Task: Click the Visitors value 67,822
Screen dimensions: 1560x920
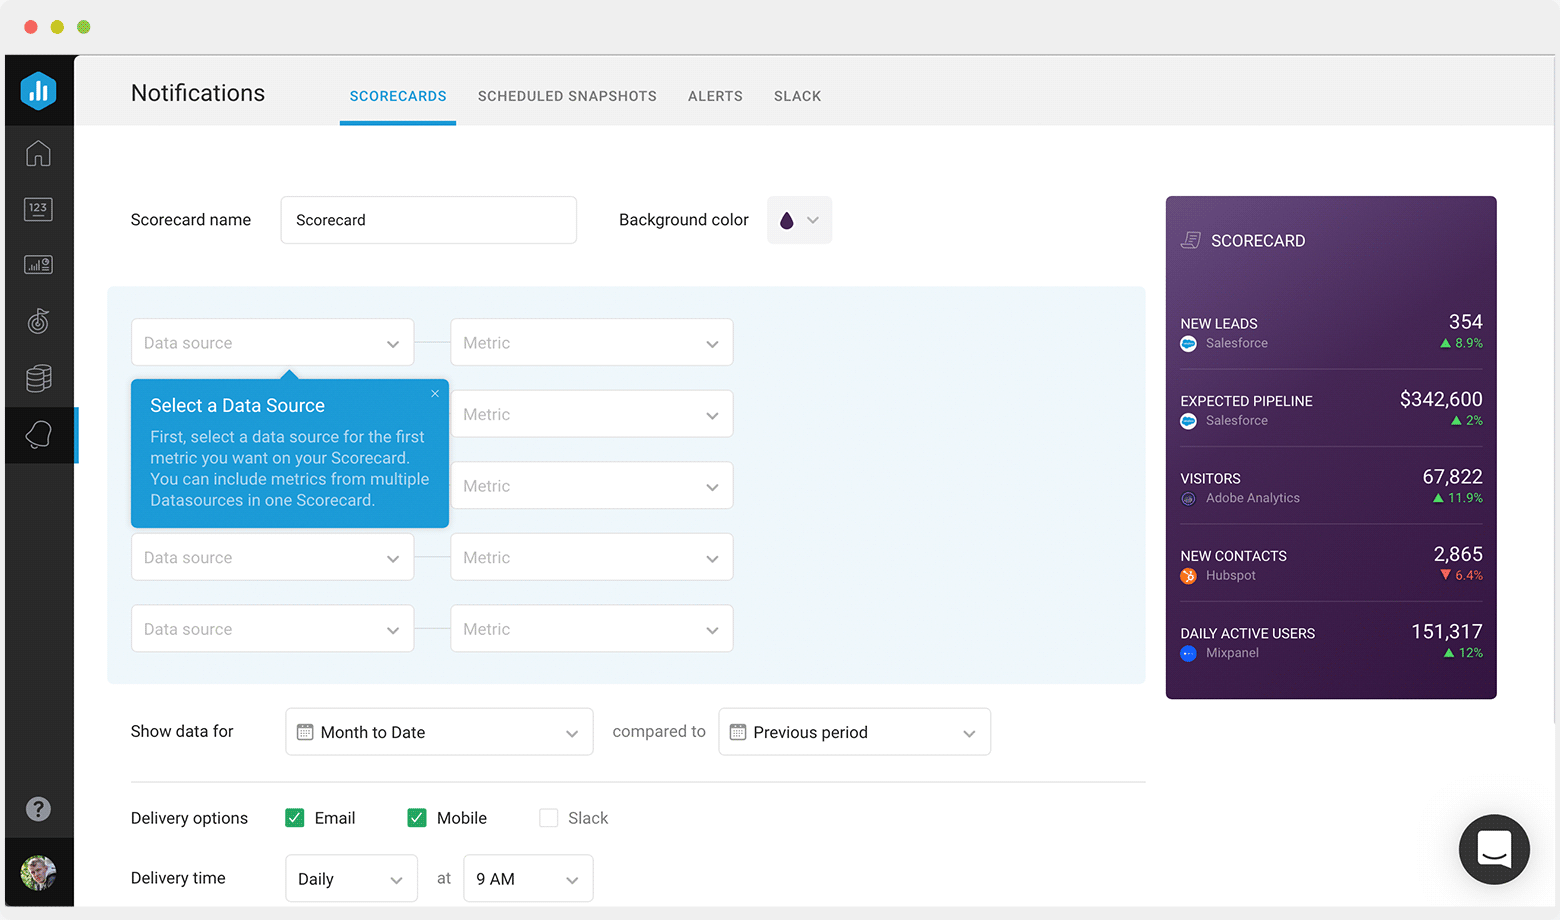Action: pos(1452,477)
